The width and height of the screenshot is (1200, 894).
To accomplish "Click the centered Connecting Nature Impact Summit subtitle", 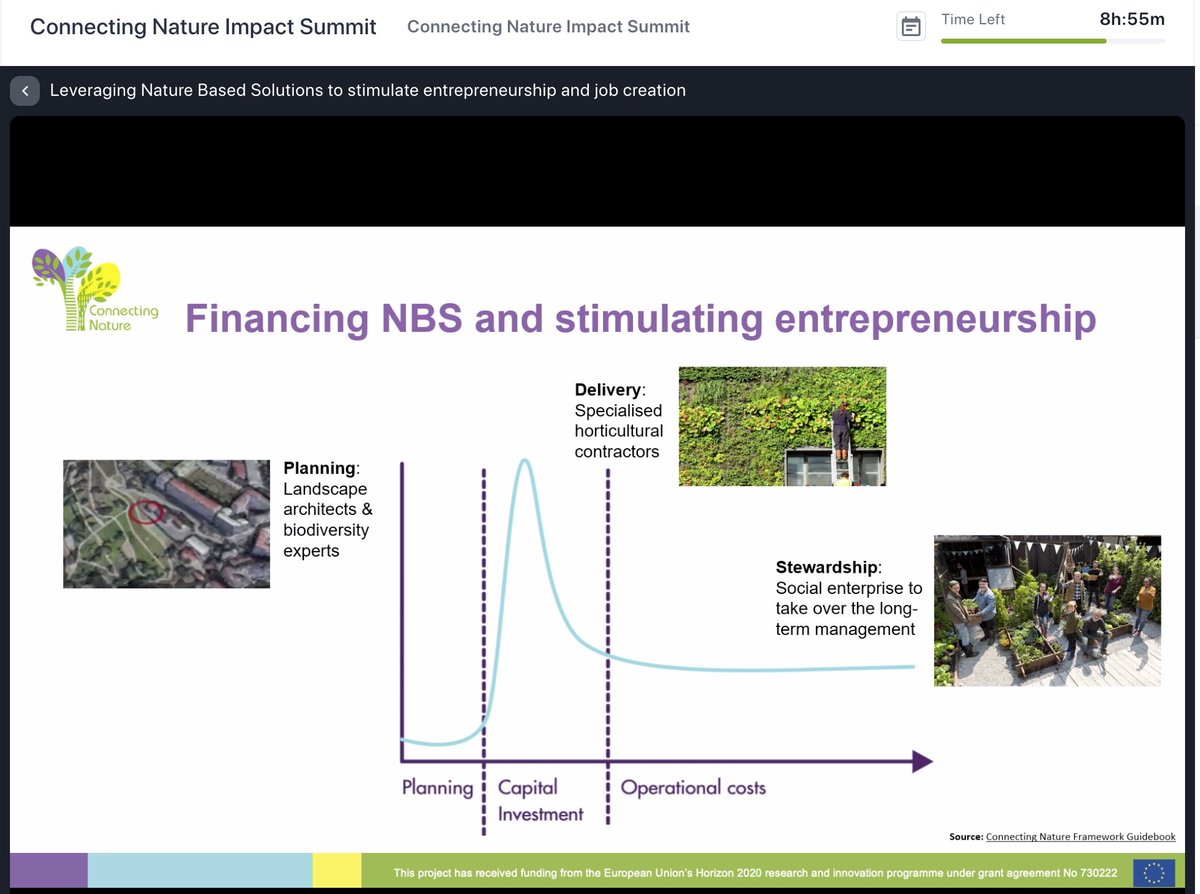I will tap(548, 27).
